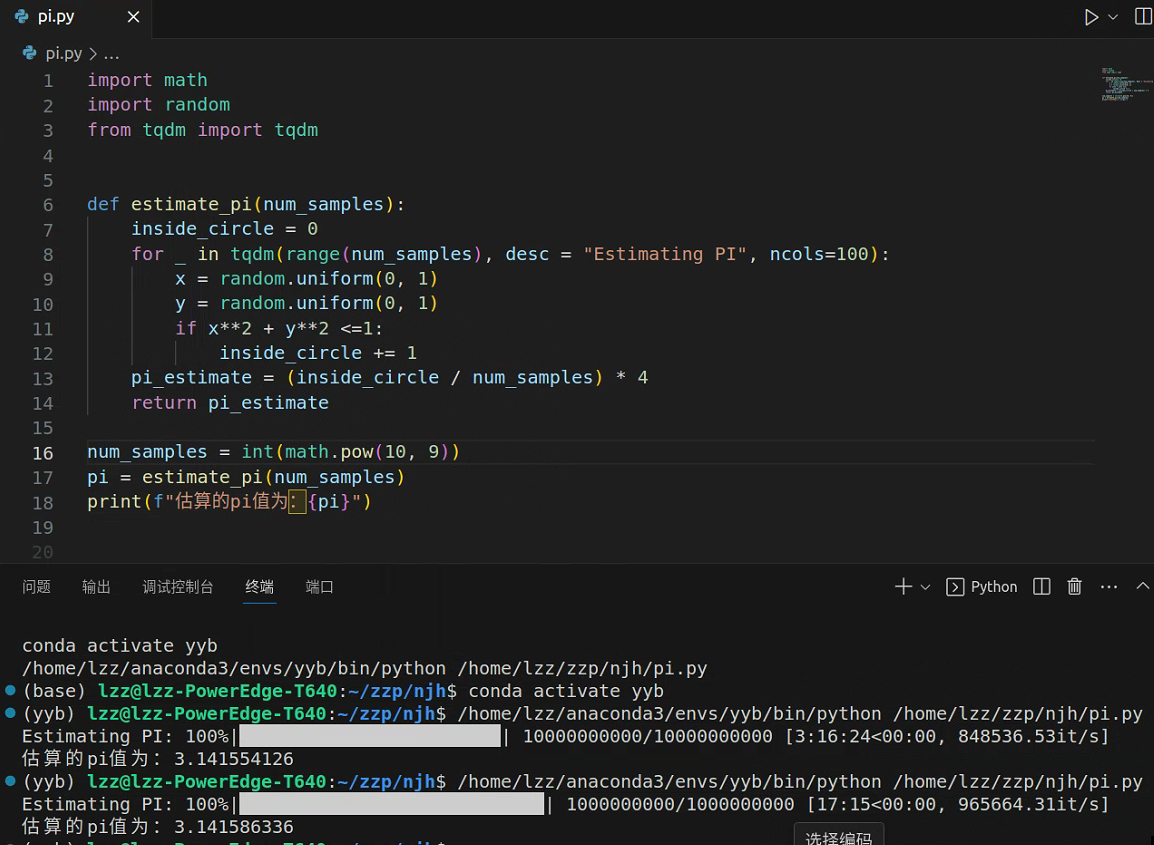Click line number 6 in the gutter
Screen dimensions: 1154x845
click(x=49, y=205)
